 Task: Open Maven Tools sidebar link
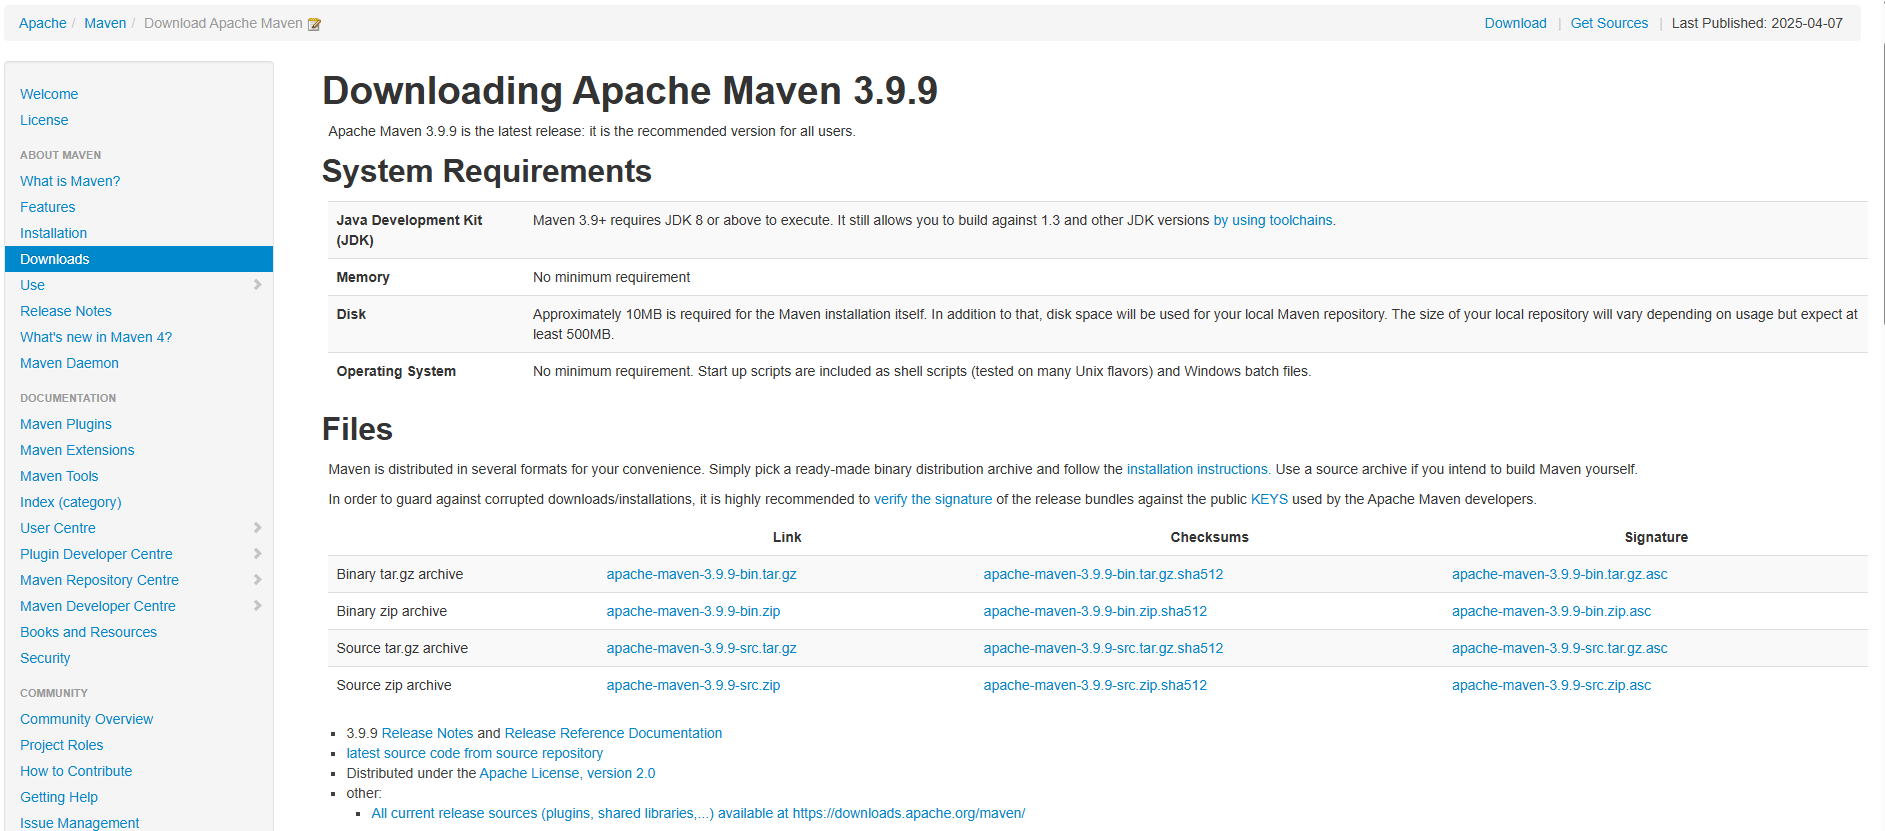pyautogui.click(x=59, y=476)
